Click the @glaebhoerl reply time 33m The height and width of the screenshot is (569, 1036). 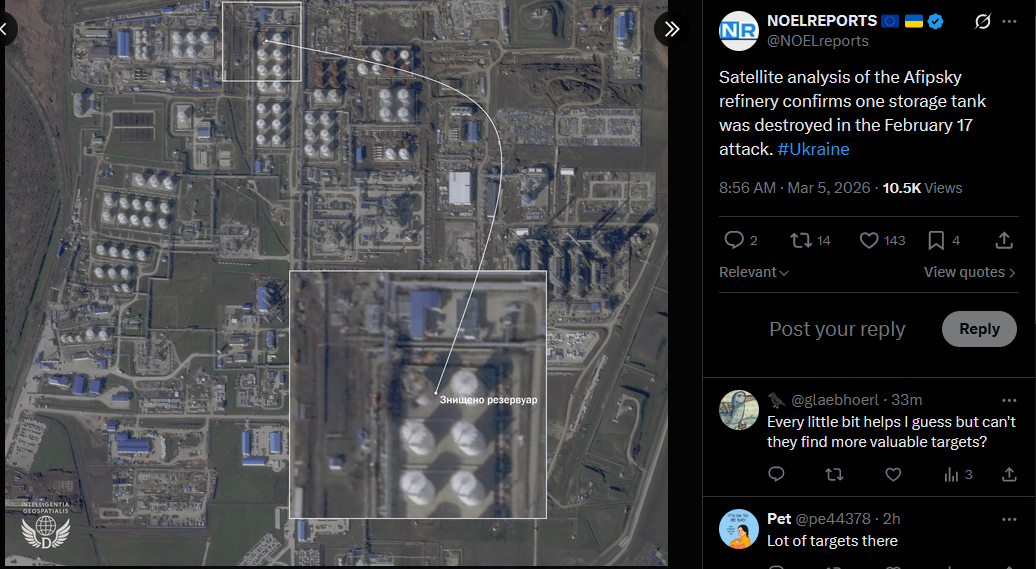[906, 400]
